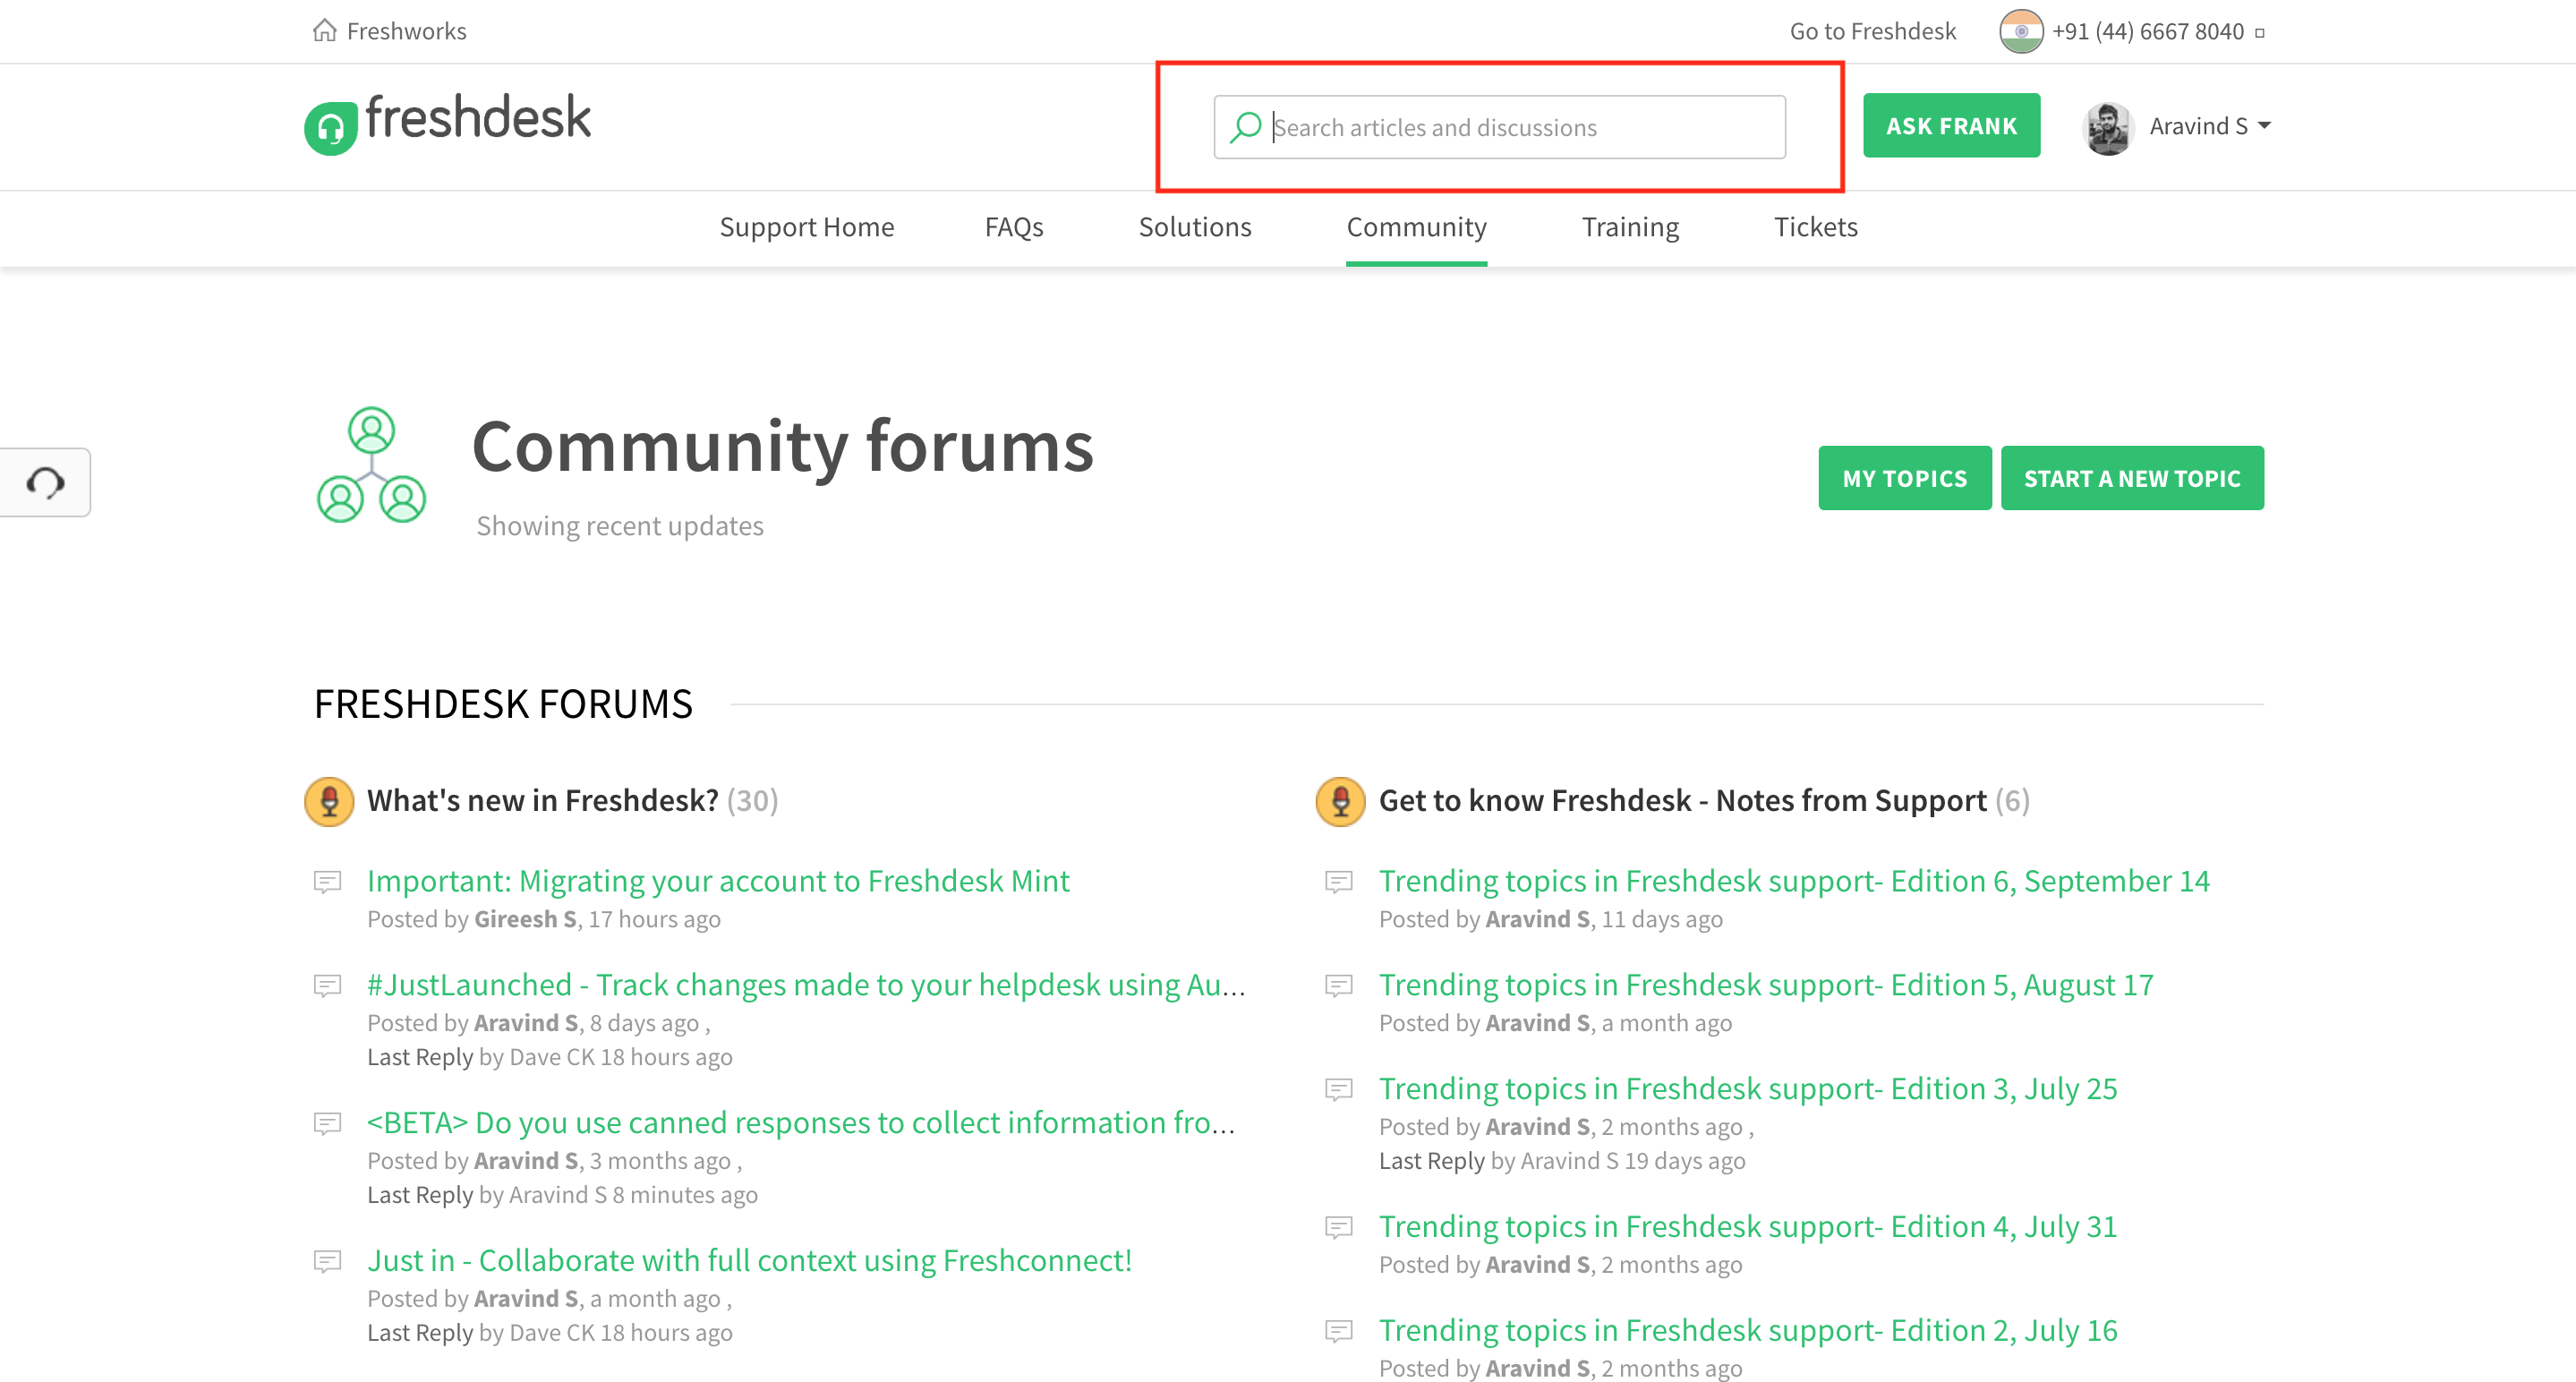Click Aravind S profile avatar

[2107, 127]
